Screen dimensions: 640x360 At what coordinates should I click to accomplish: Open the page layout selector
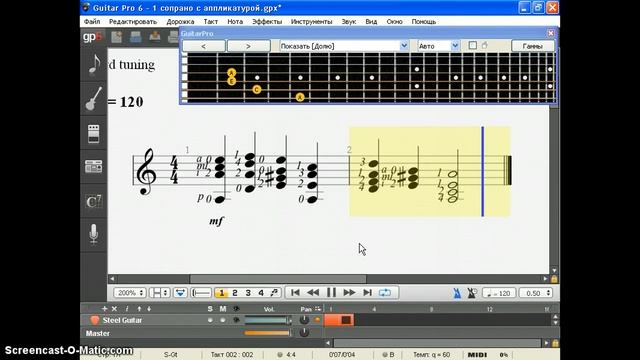pos(159,293)
